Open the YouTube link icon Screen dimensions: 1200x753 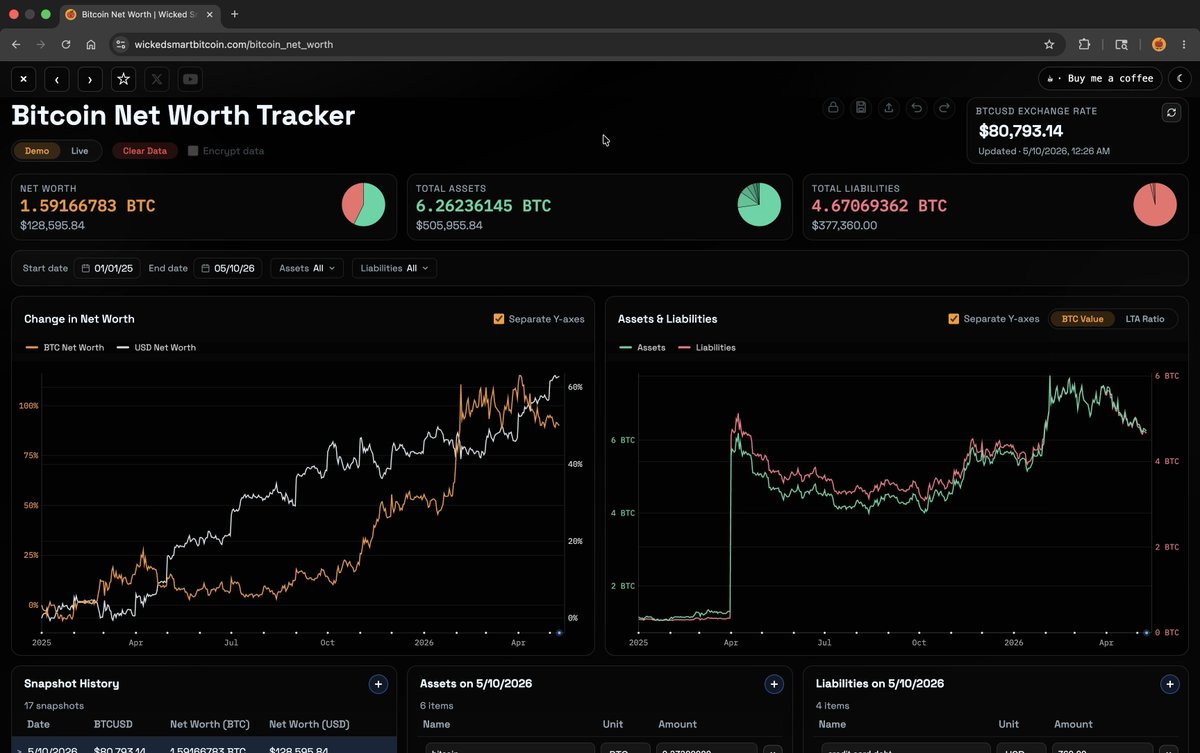click(190, 79)
